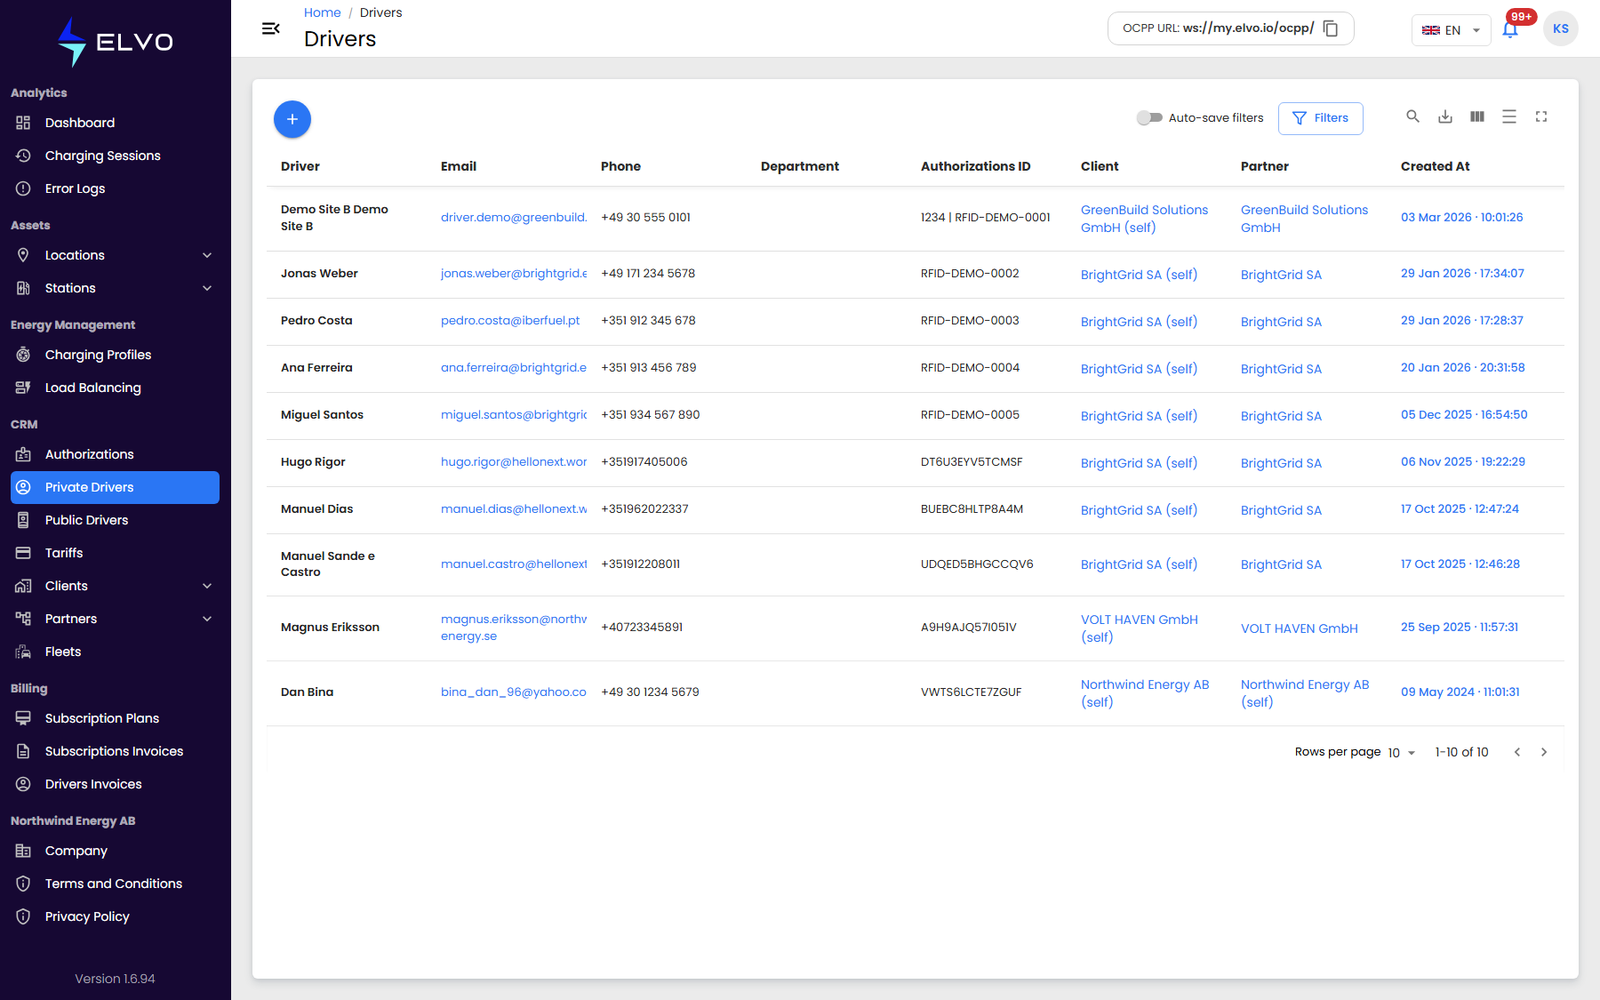Viewport: 1600px width, 1000px height.
Task: Open the rows per page dropdown
Action: click(x=1401, y=752)
